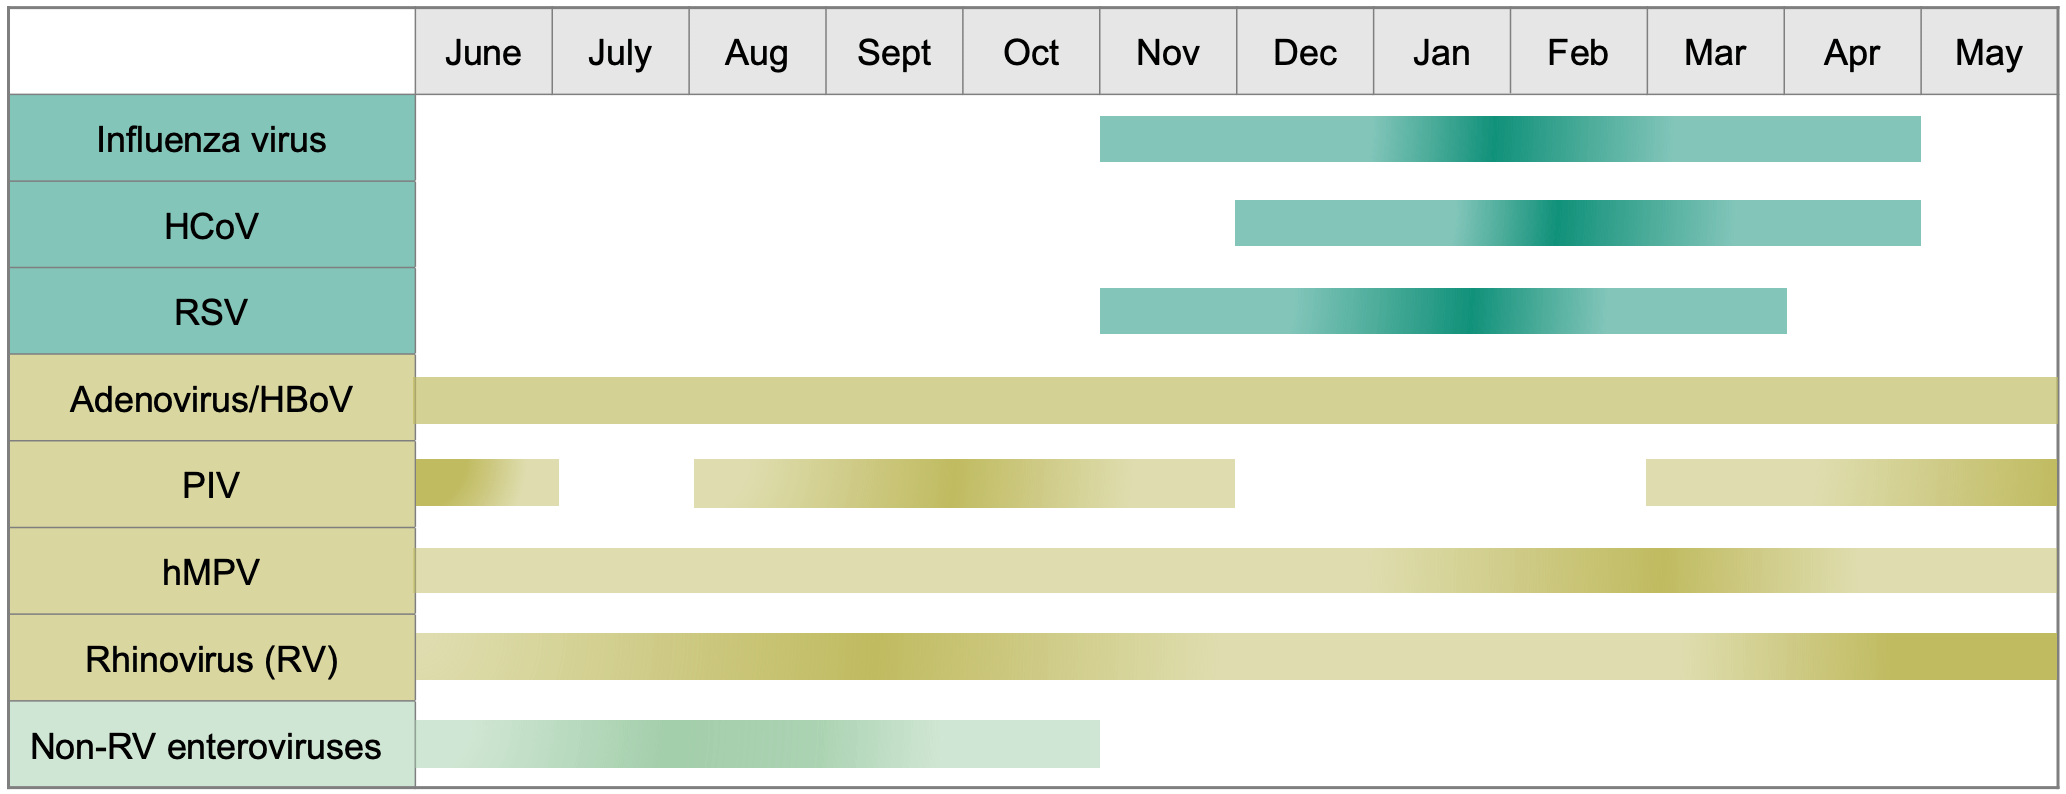Click the Adenovirus/HBoV year-round bar

pos(1236,400)
